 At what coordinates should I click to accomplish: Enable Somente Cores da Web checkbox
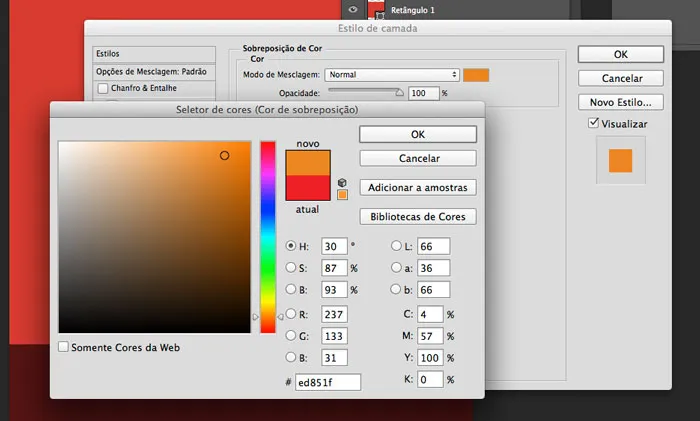pyautogui.click(x=63, y=347)
